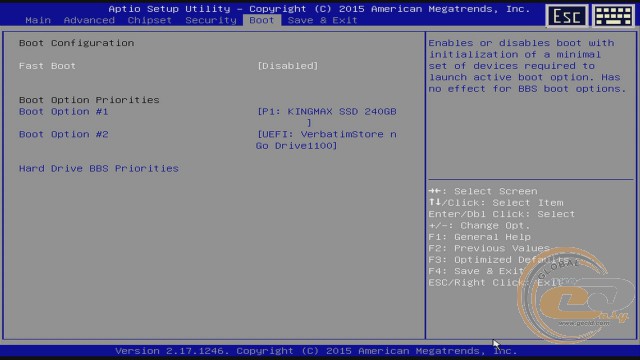
Task: Open the Save & Exit tab
Action: tap(322, 20)
